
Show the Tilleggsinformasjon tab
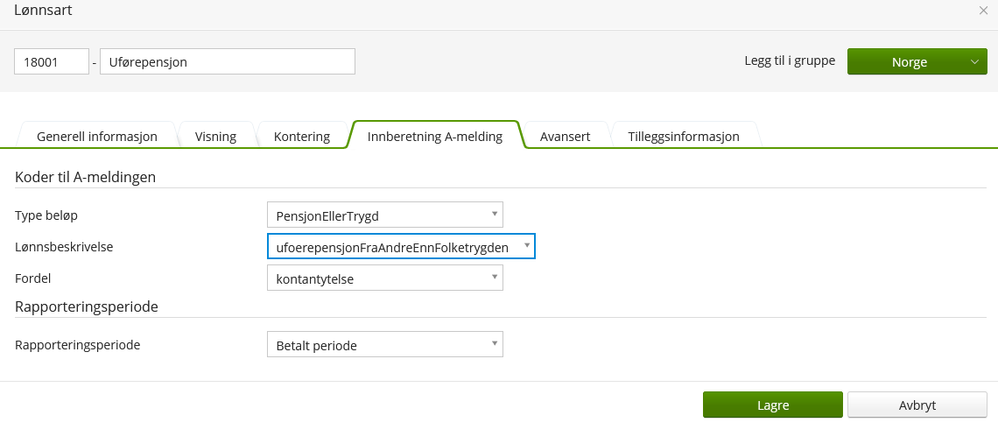click(684, 136)
